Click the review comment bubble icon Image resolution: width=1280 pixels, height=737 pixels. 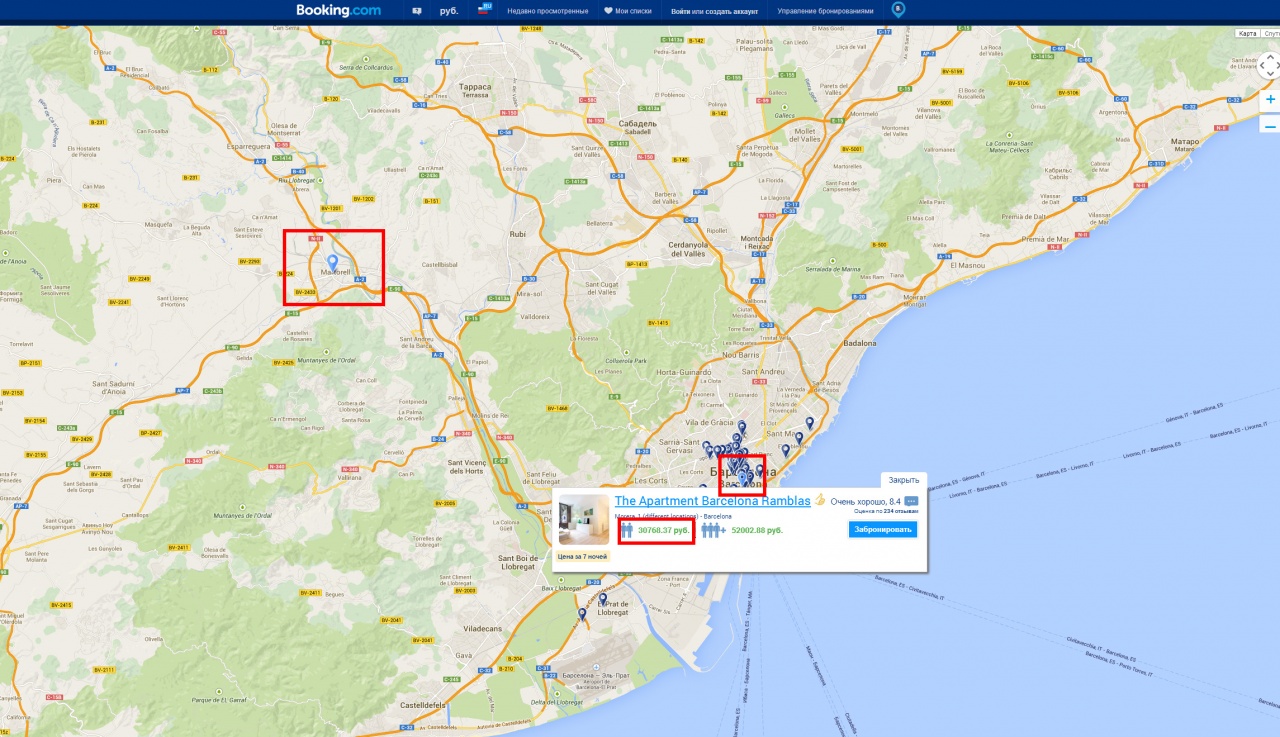911,500
